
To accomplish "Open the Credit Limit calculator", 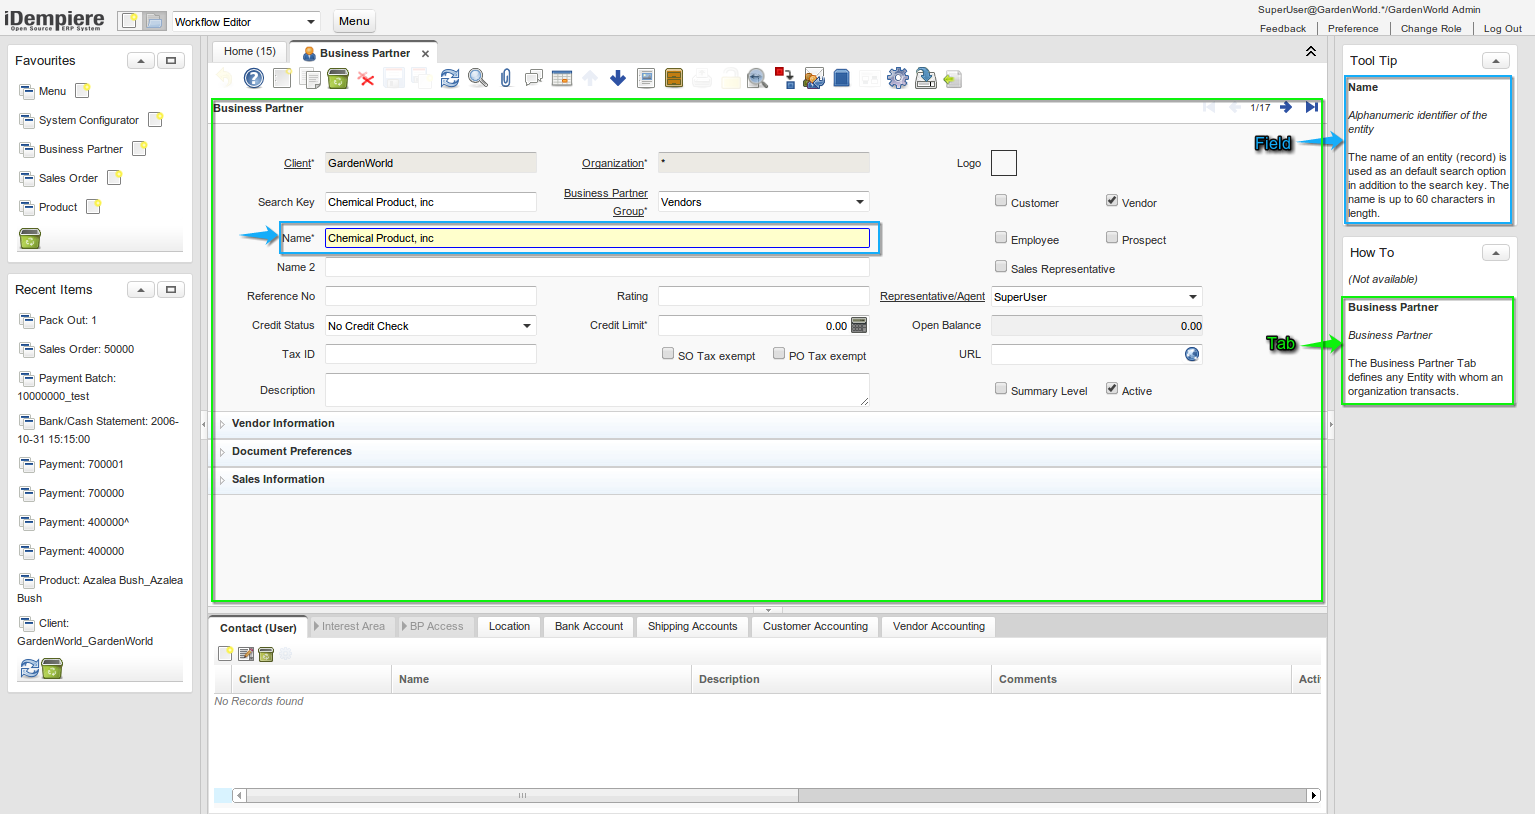I will 859,325.
